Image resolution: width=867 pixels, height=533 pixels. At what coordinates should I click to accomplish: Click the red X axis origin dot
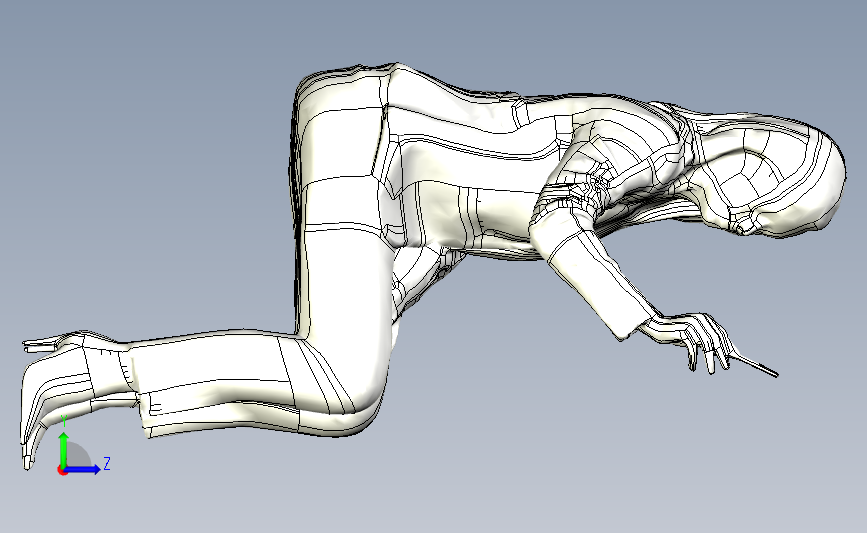(x=62, y=470)
